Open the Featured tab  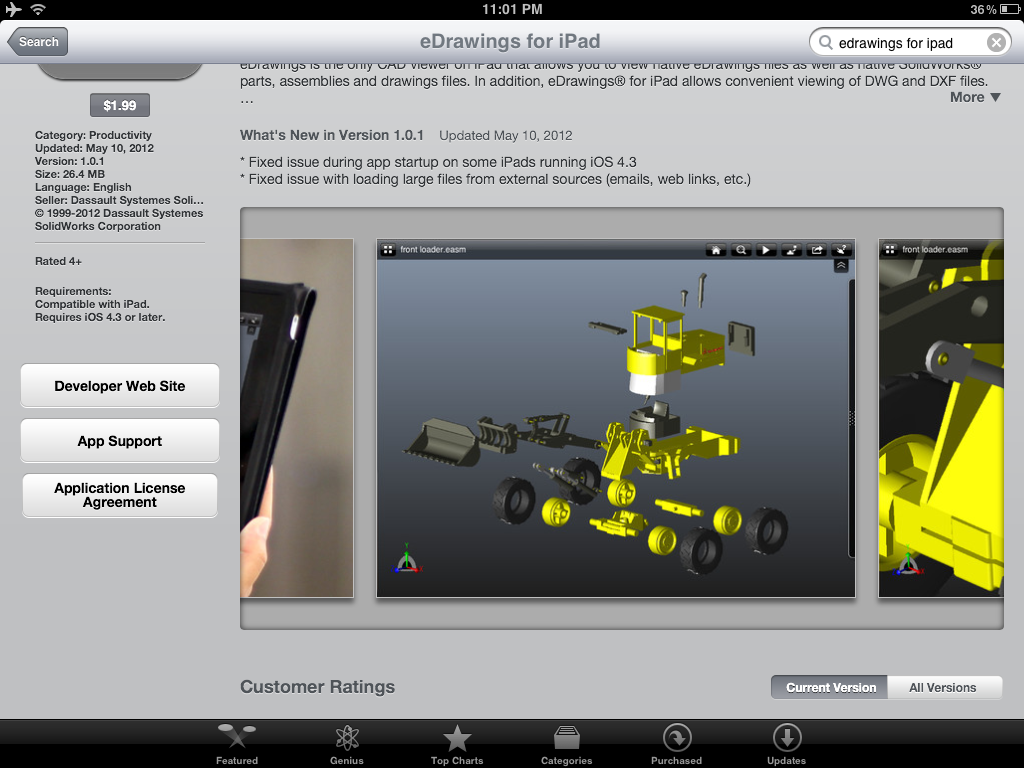tap(237, 744)
